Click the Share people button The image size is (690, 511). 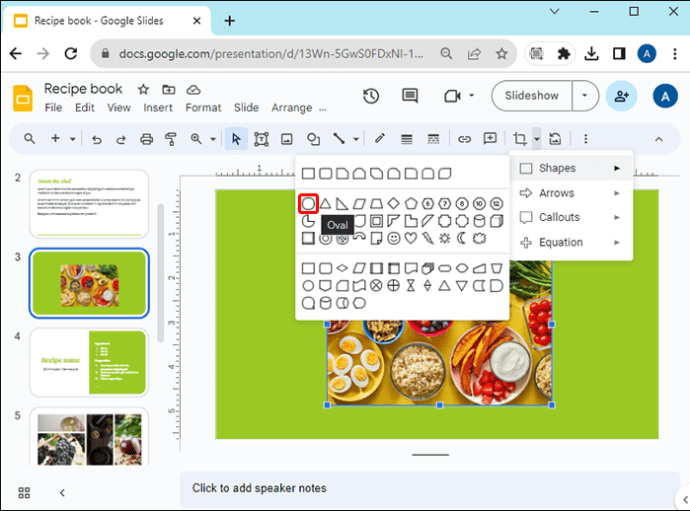(x=621, y=96)
